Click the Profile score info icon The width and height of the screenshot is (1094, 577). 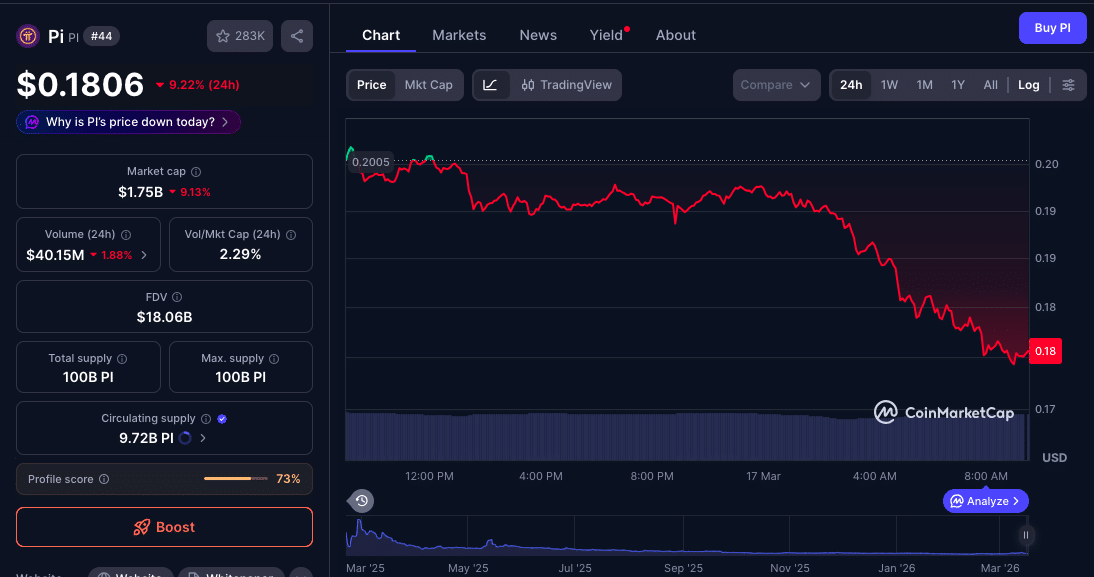104,479
